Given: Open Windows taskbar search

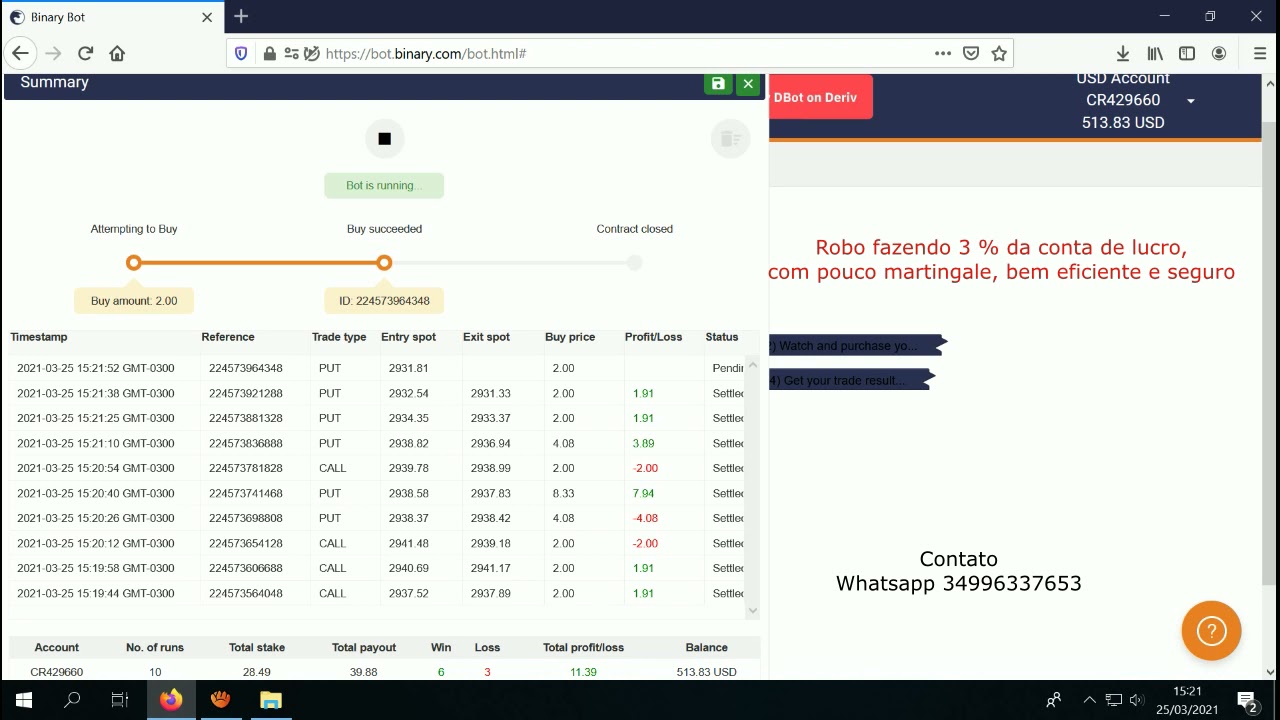Looking at the screenshot, I should pyautogui.click(x=72, y=700).
